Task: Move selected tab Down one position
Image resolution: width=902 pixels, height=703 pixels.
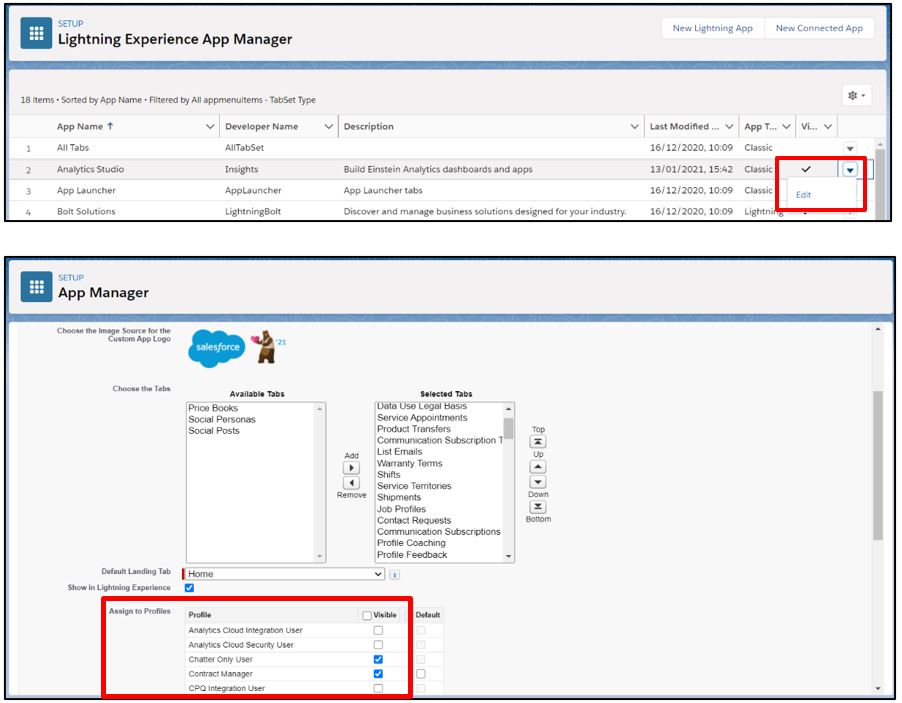Action: pyautogui.click(x=537, y=482)
